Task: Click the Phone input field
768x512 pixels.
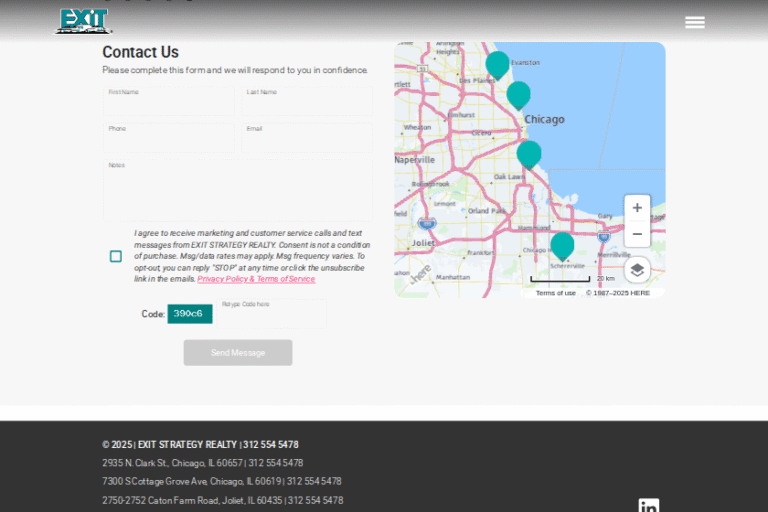Action: (168, 138)
